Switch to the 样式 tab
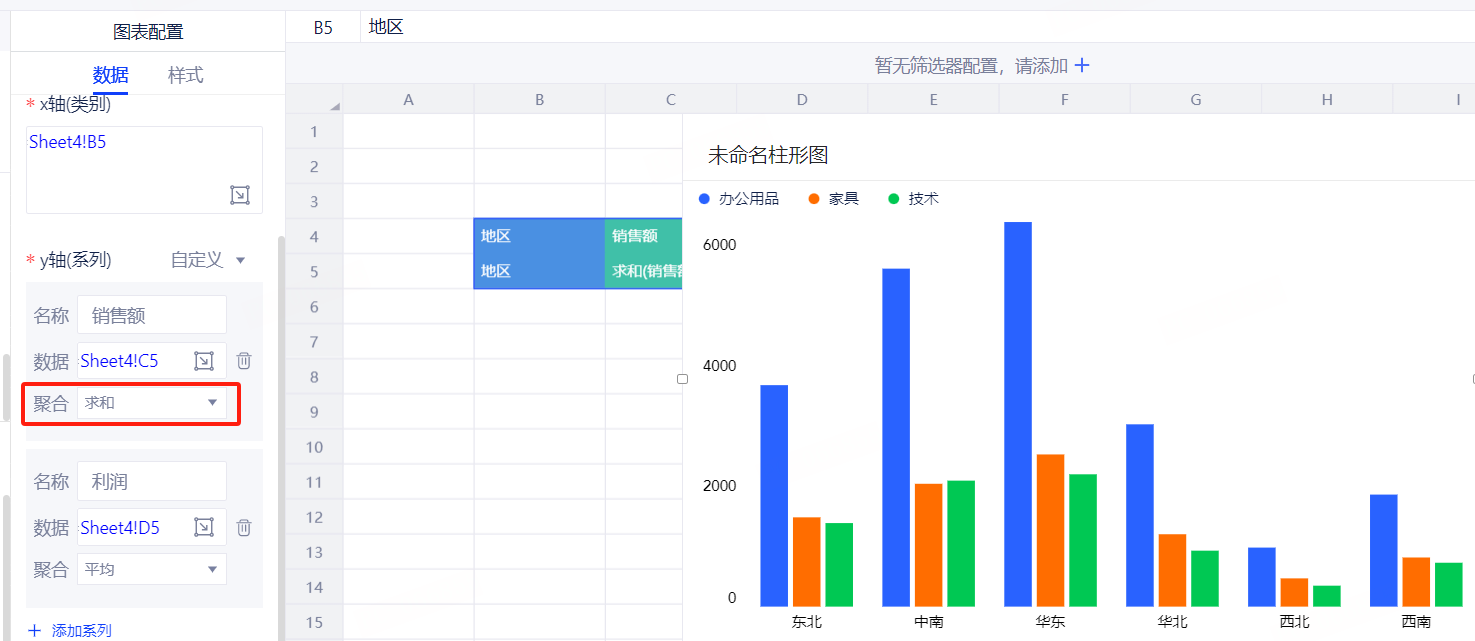 (185, 75)
